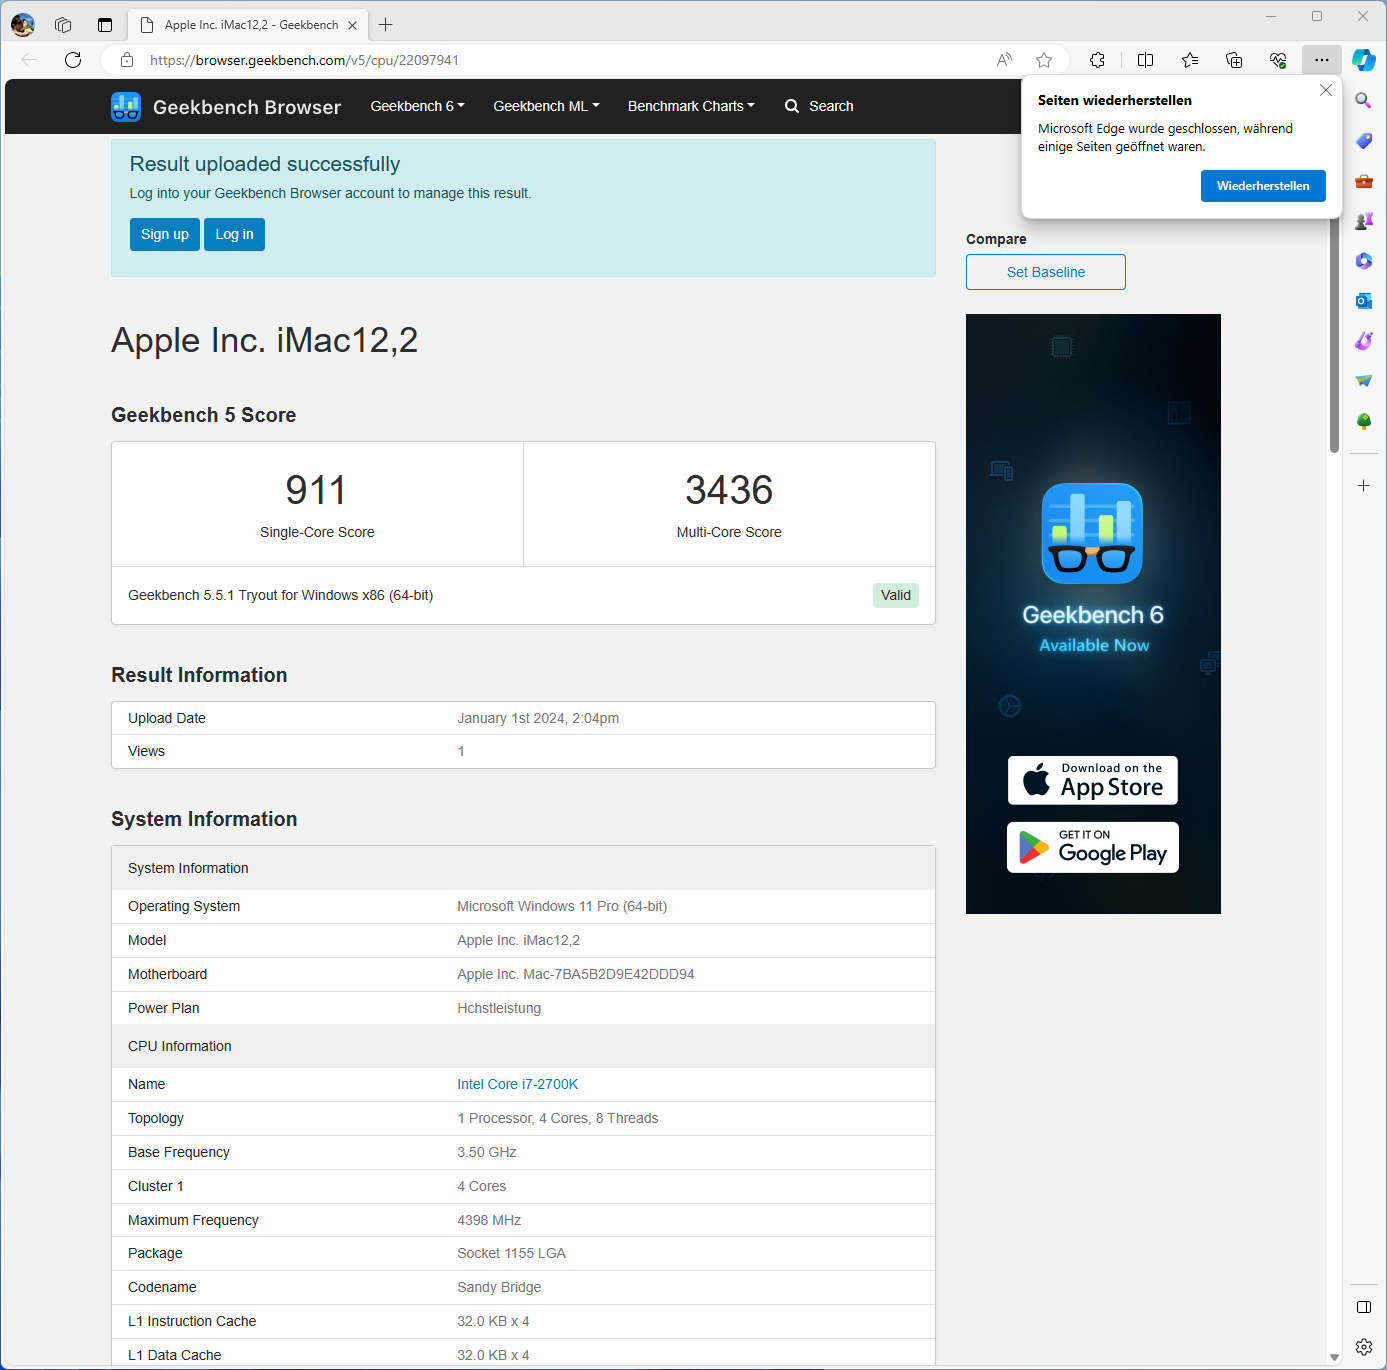Click the Socket 1155 LGA value
The width and height of the screenshot is (1387, 1370).
[511, 1253]
